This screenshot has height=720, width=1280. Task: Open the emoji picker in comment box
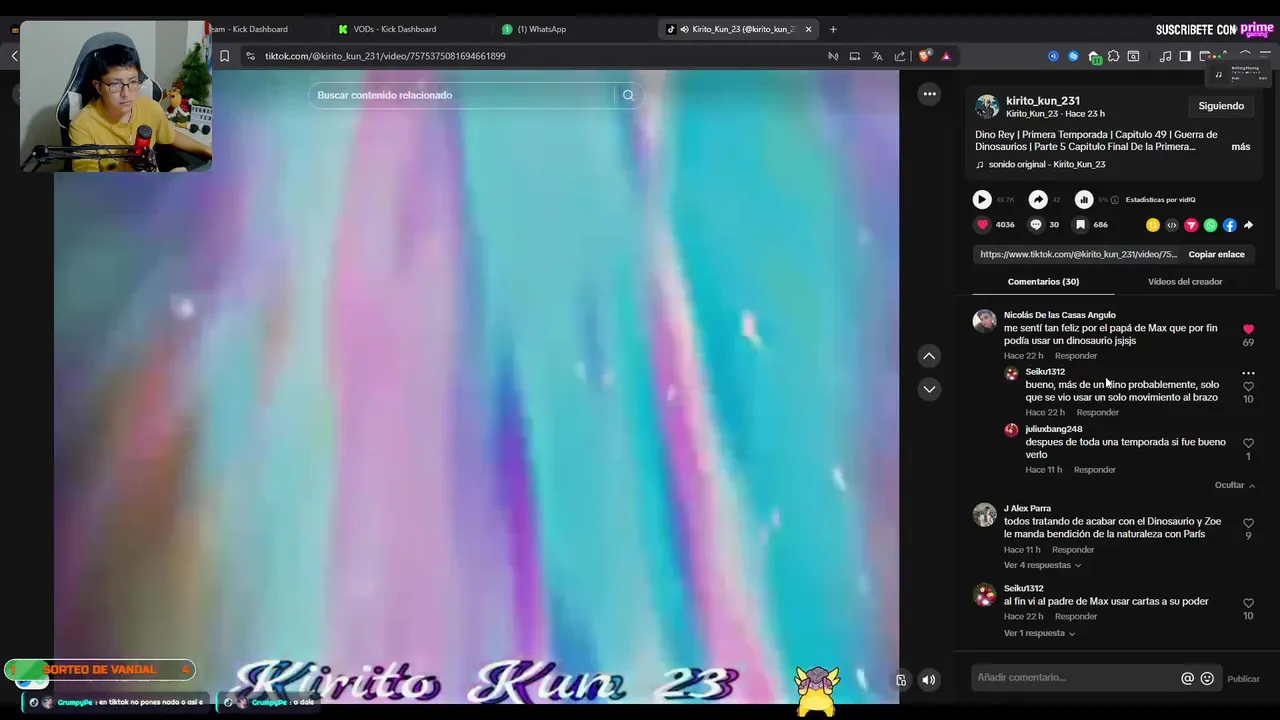pos(1207,678)
